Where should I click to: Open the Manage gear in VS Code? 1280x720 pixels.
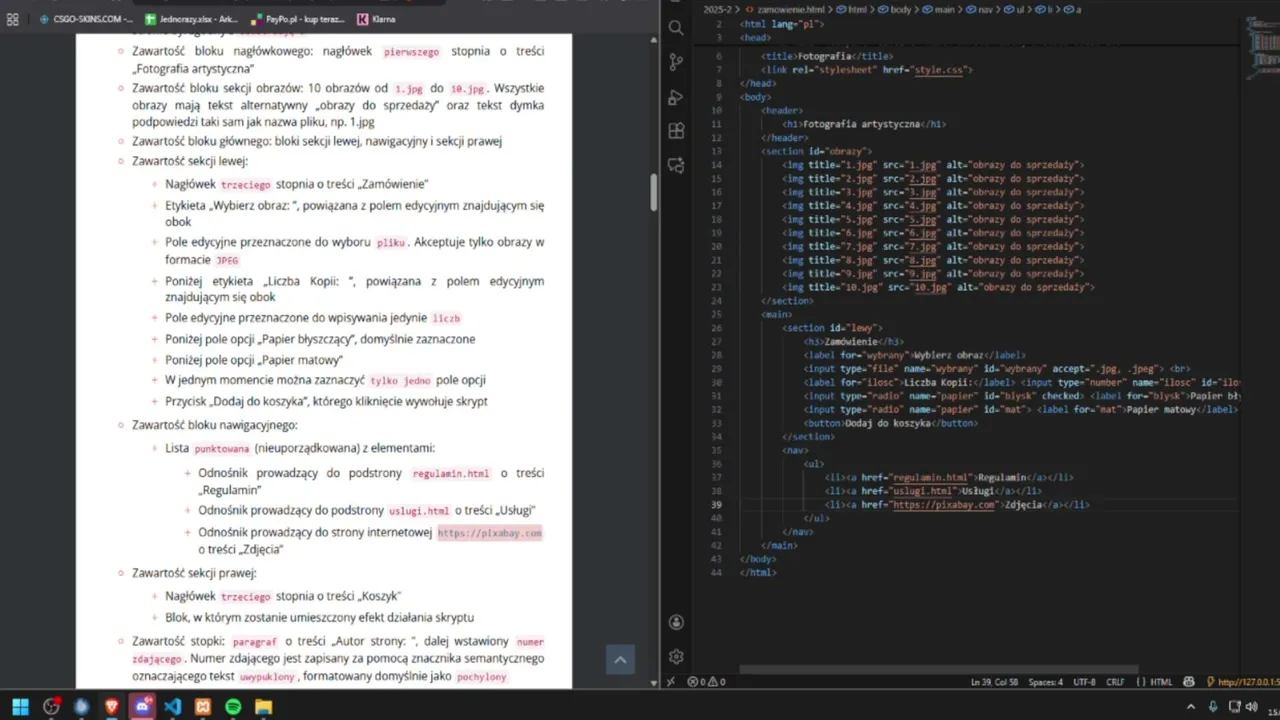tap(676, 657)
